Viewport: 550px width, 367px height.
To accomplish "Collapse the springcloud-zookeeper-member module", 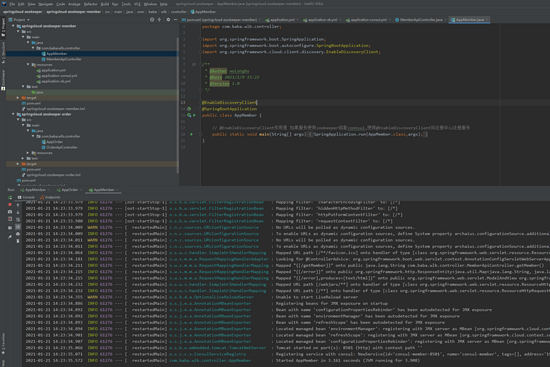I will coord(13,26).
